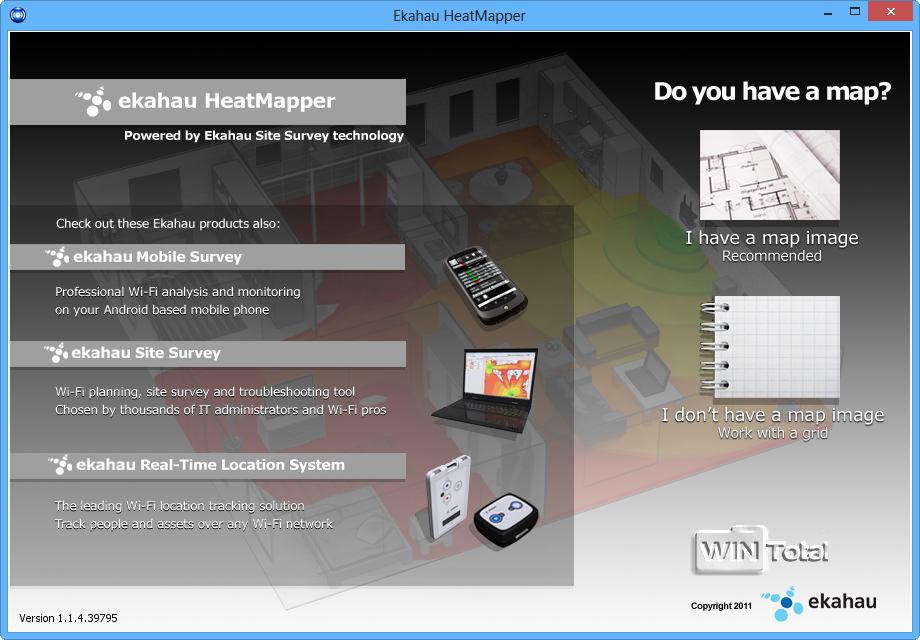Click the Android phone product image
The image size is (920, 640).
click(485, 286)
